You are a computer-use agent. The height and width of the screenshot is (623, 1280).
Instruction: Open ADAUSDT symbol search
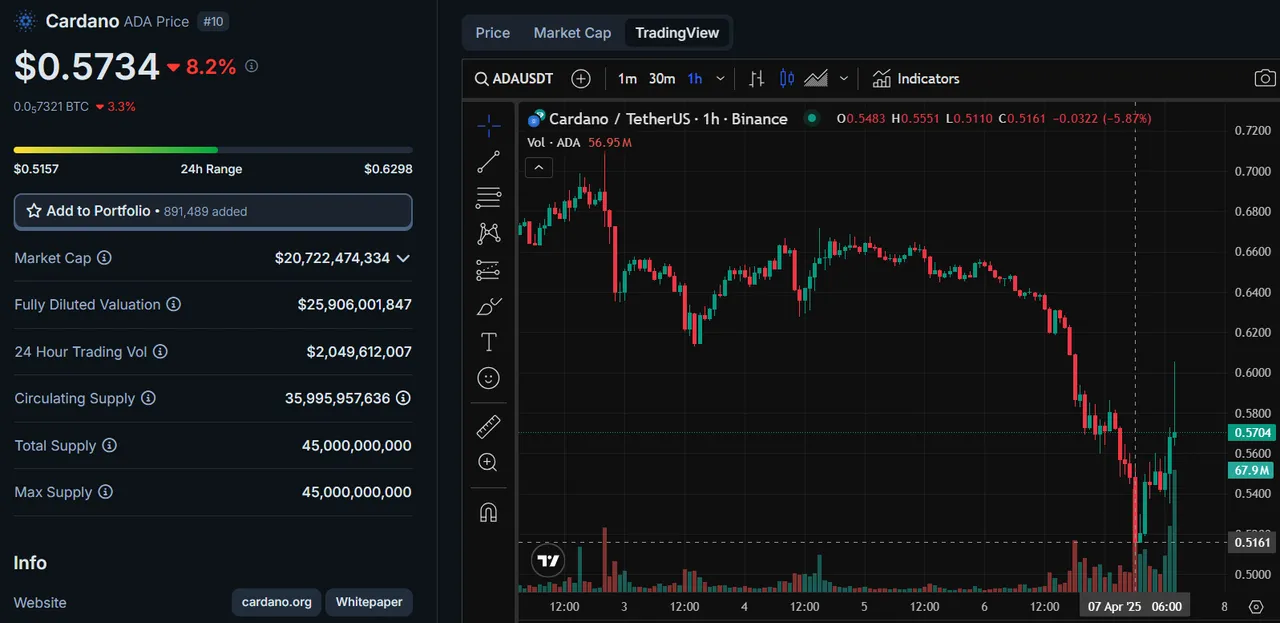point(514,79)
